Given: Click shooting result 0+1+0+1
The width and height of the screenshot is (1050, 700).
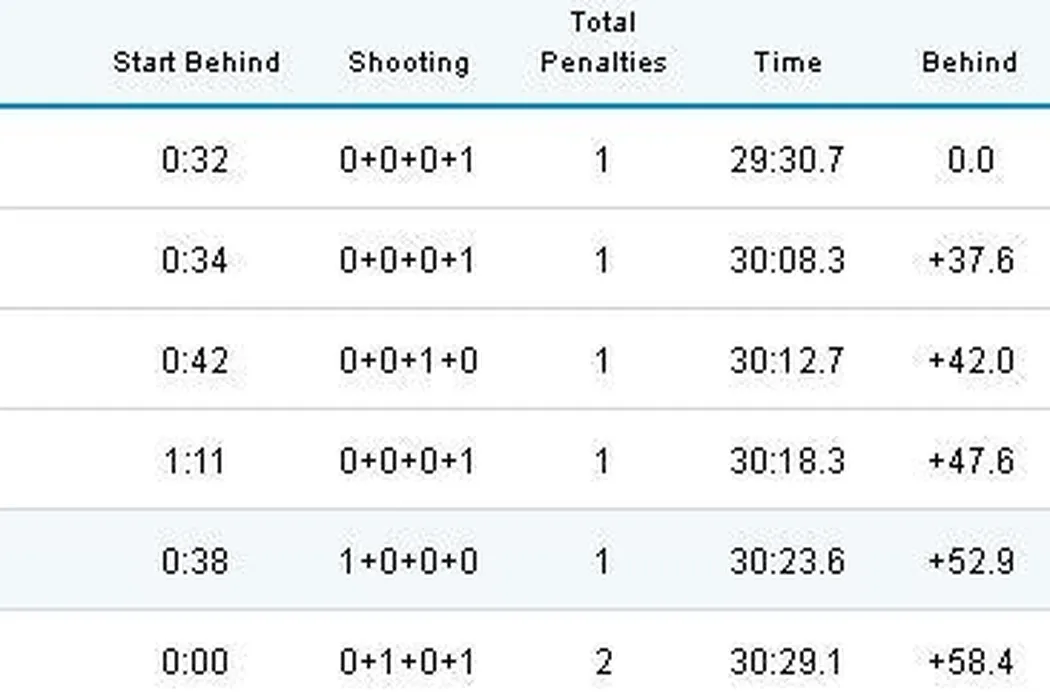Looking at the screenshot, I should pyautogui.click(x=408, y=661).
